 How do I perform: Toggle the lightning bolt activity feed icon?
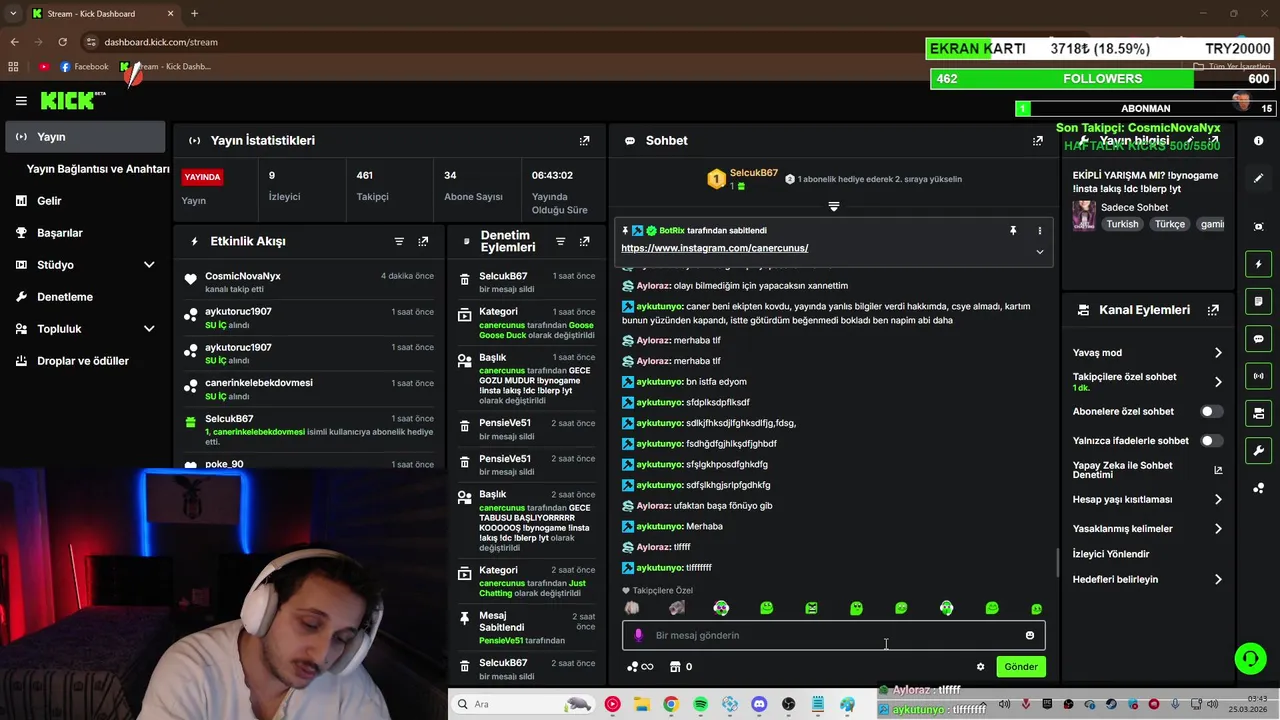click(x=1258, y=264)
